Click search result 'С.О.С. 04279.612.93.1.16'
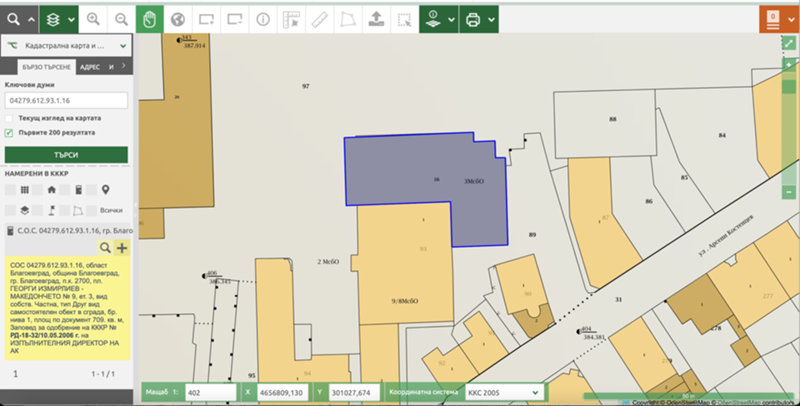The image size is (800, 406). [68, 230]
